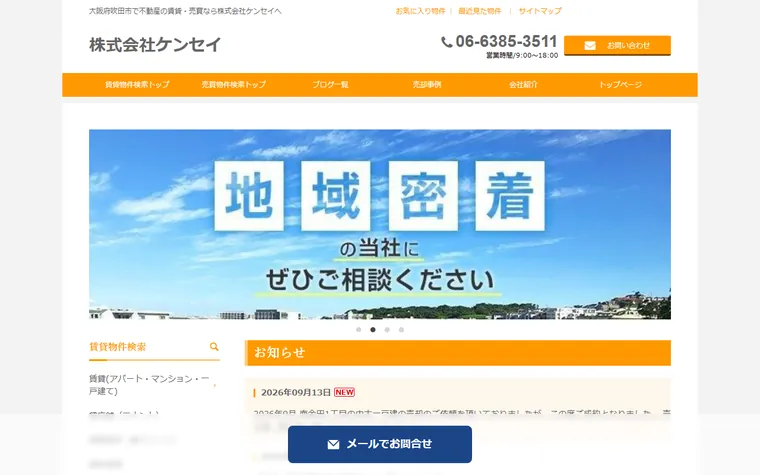Click the NEW badge beside 2026年09月13日
Screen dimensions: 760x475
coord(344,392)
